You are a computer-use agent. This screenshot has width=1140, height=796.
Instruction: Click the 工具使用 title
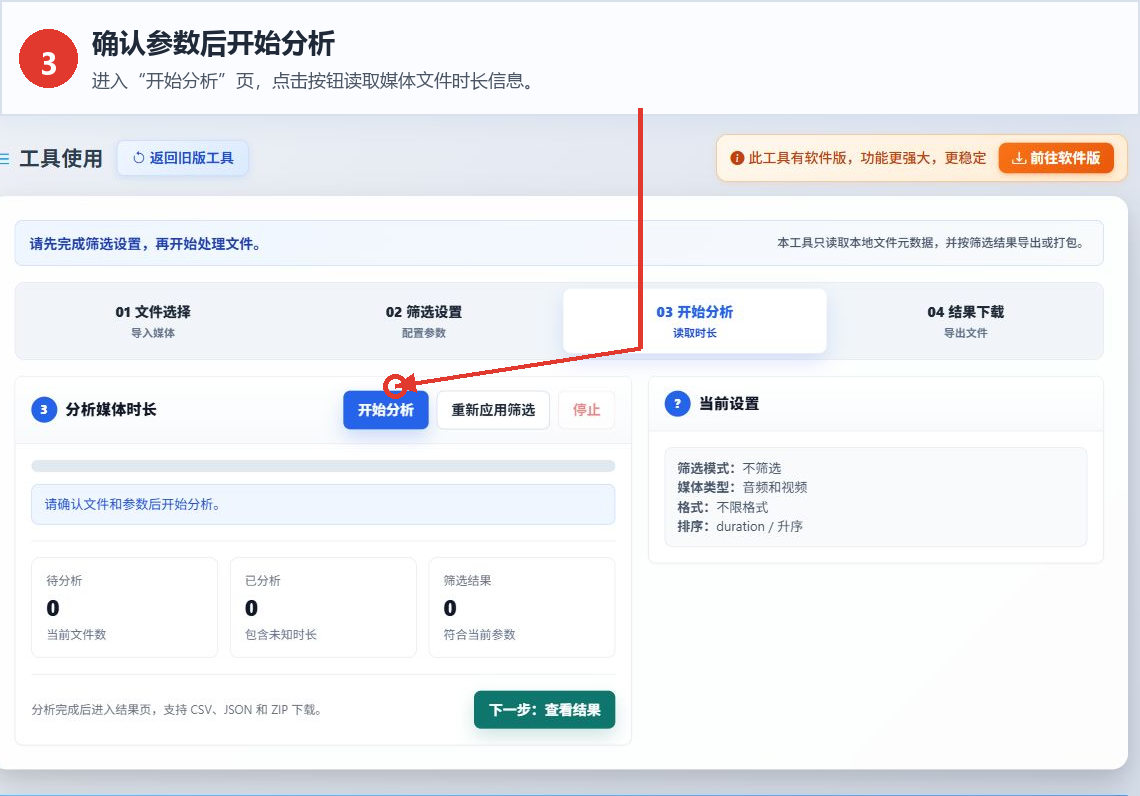coord(61,158)
